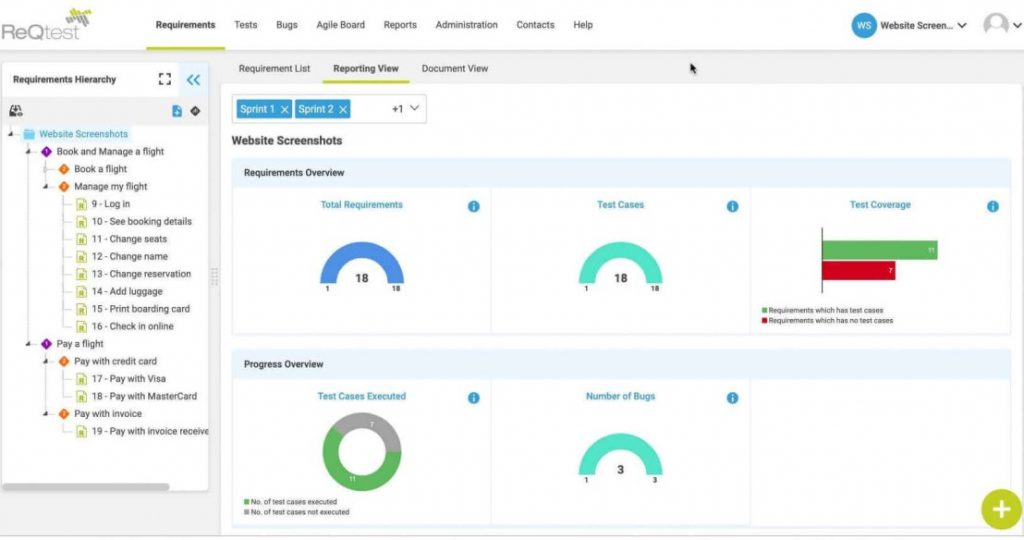This screenshot has width=1024, height=540.
Task: Show info for Test Coverage
Action: tap(993, 206)
